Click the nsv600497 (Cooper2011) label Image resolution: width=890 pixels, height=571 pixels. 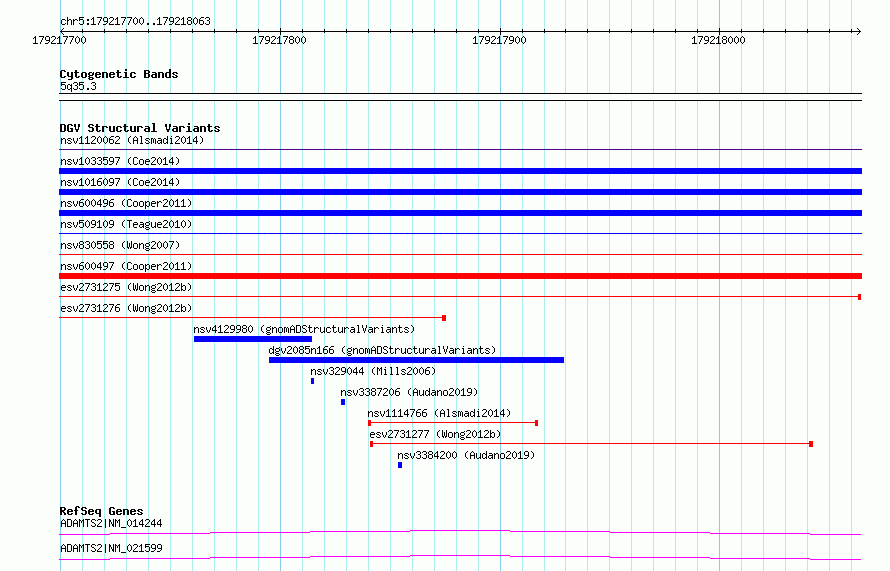pyautogui.click(x=126, y=266)
